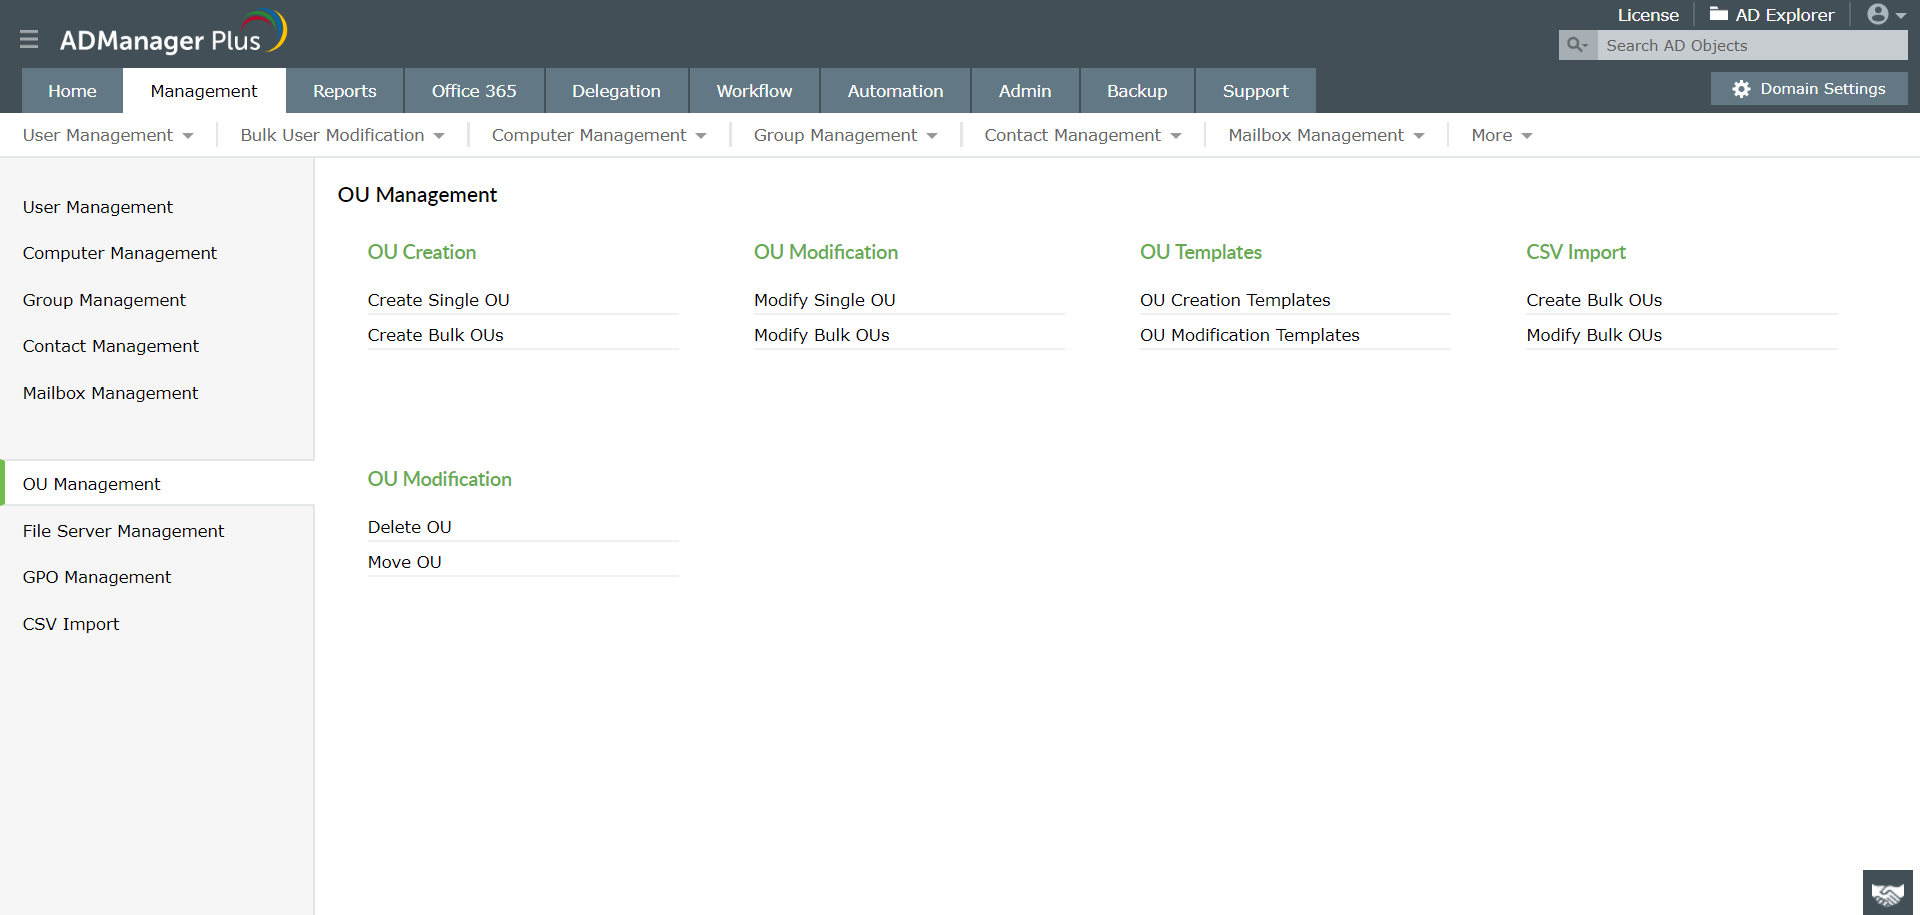The width and height of the screenshot is (1920, 915).
Task: Open CSV Import in the sidebar
Action: [x=71, y=624]
